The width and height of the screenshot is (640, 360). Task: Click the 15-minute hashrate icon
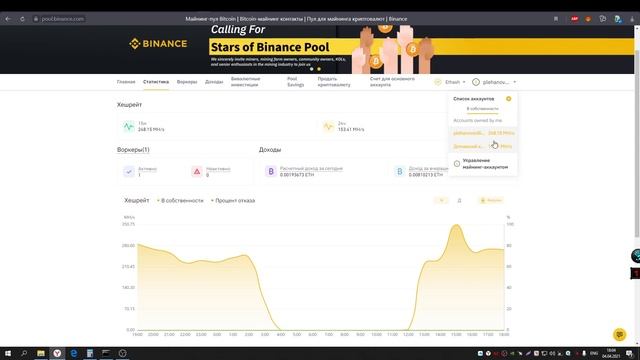129,127
